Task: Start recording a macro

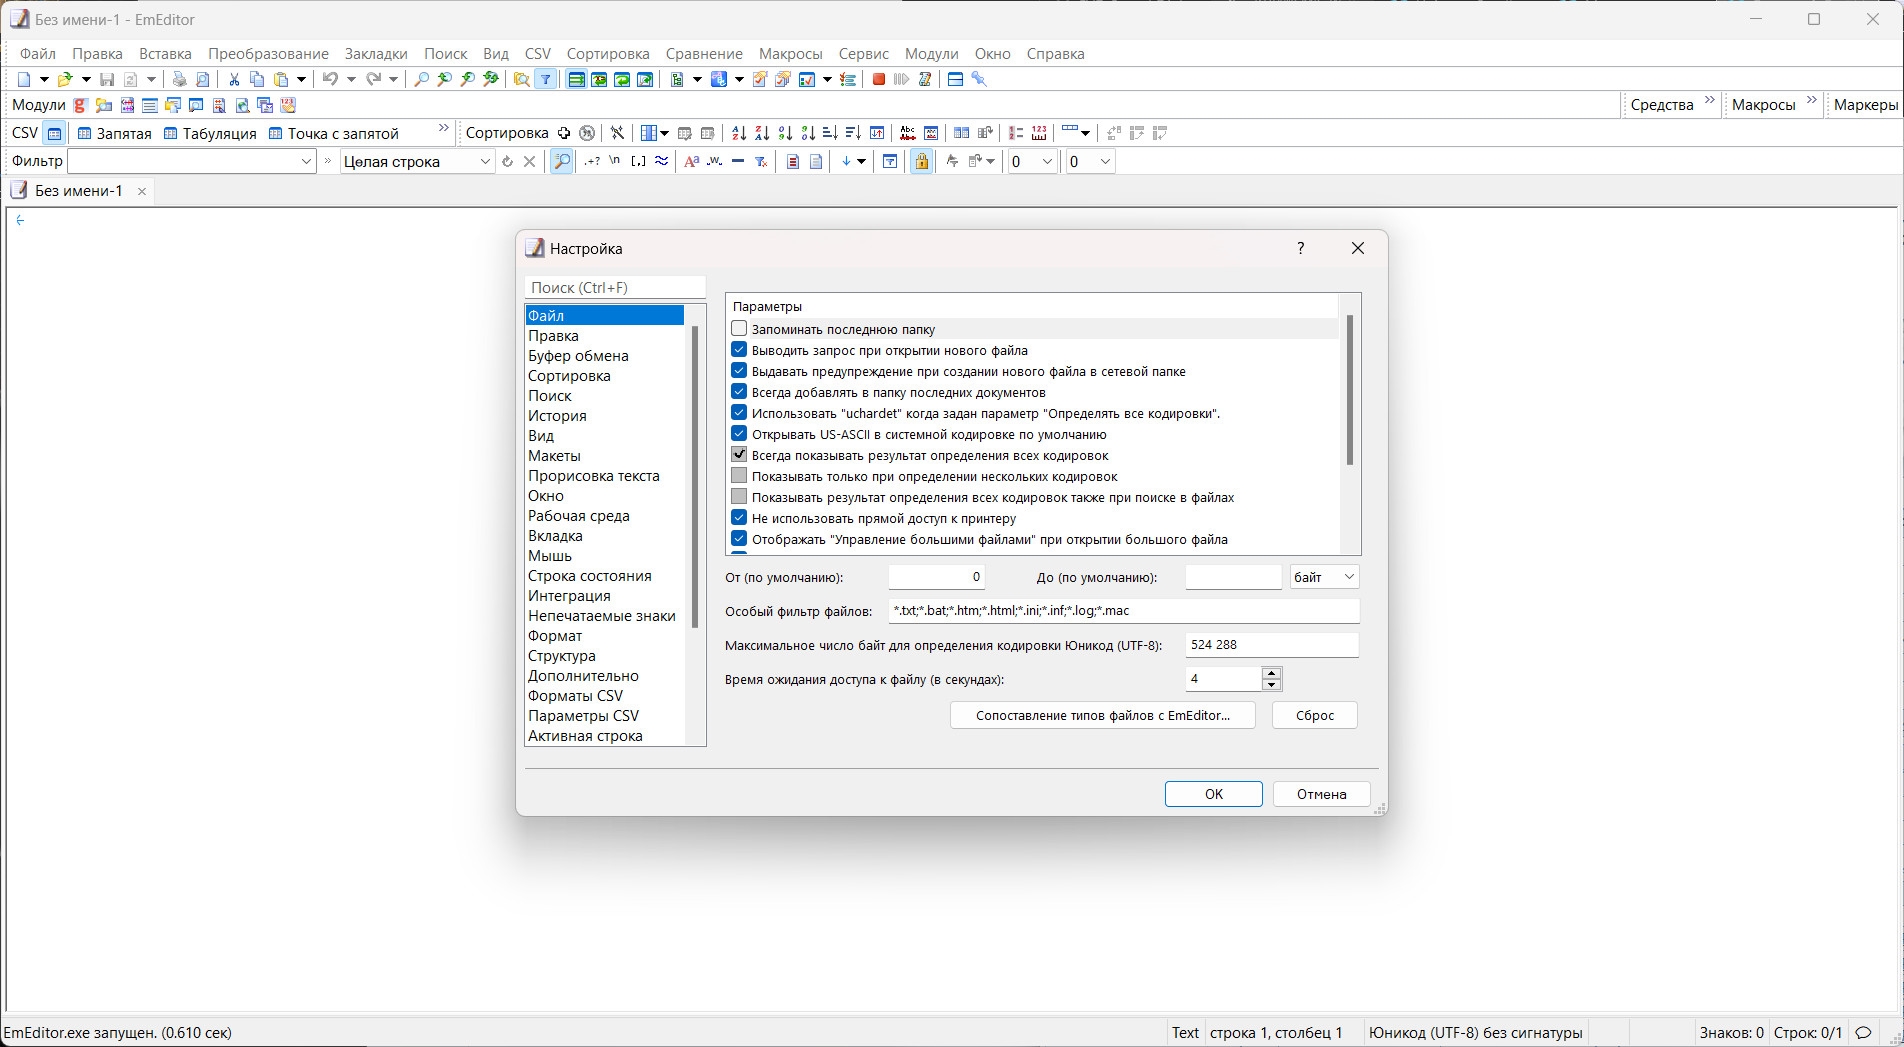Action: point(877,79)
